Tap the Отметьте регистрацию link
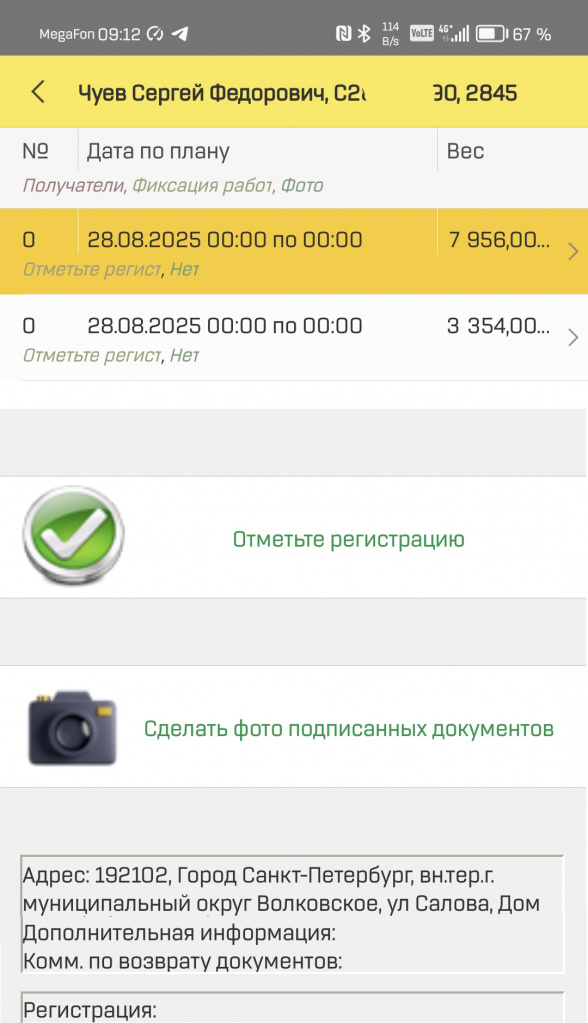This screenshot has width=588, height=1023. click(x=348, y=540)
